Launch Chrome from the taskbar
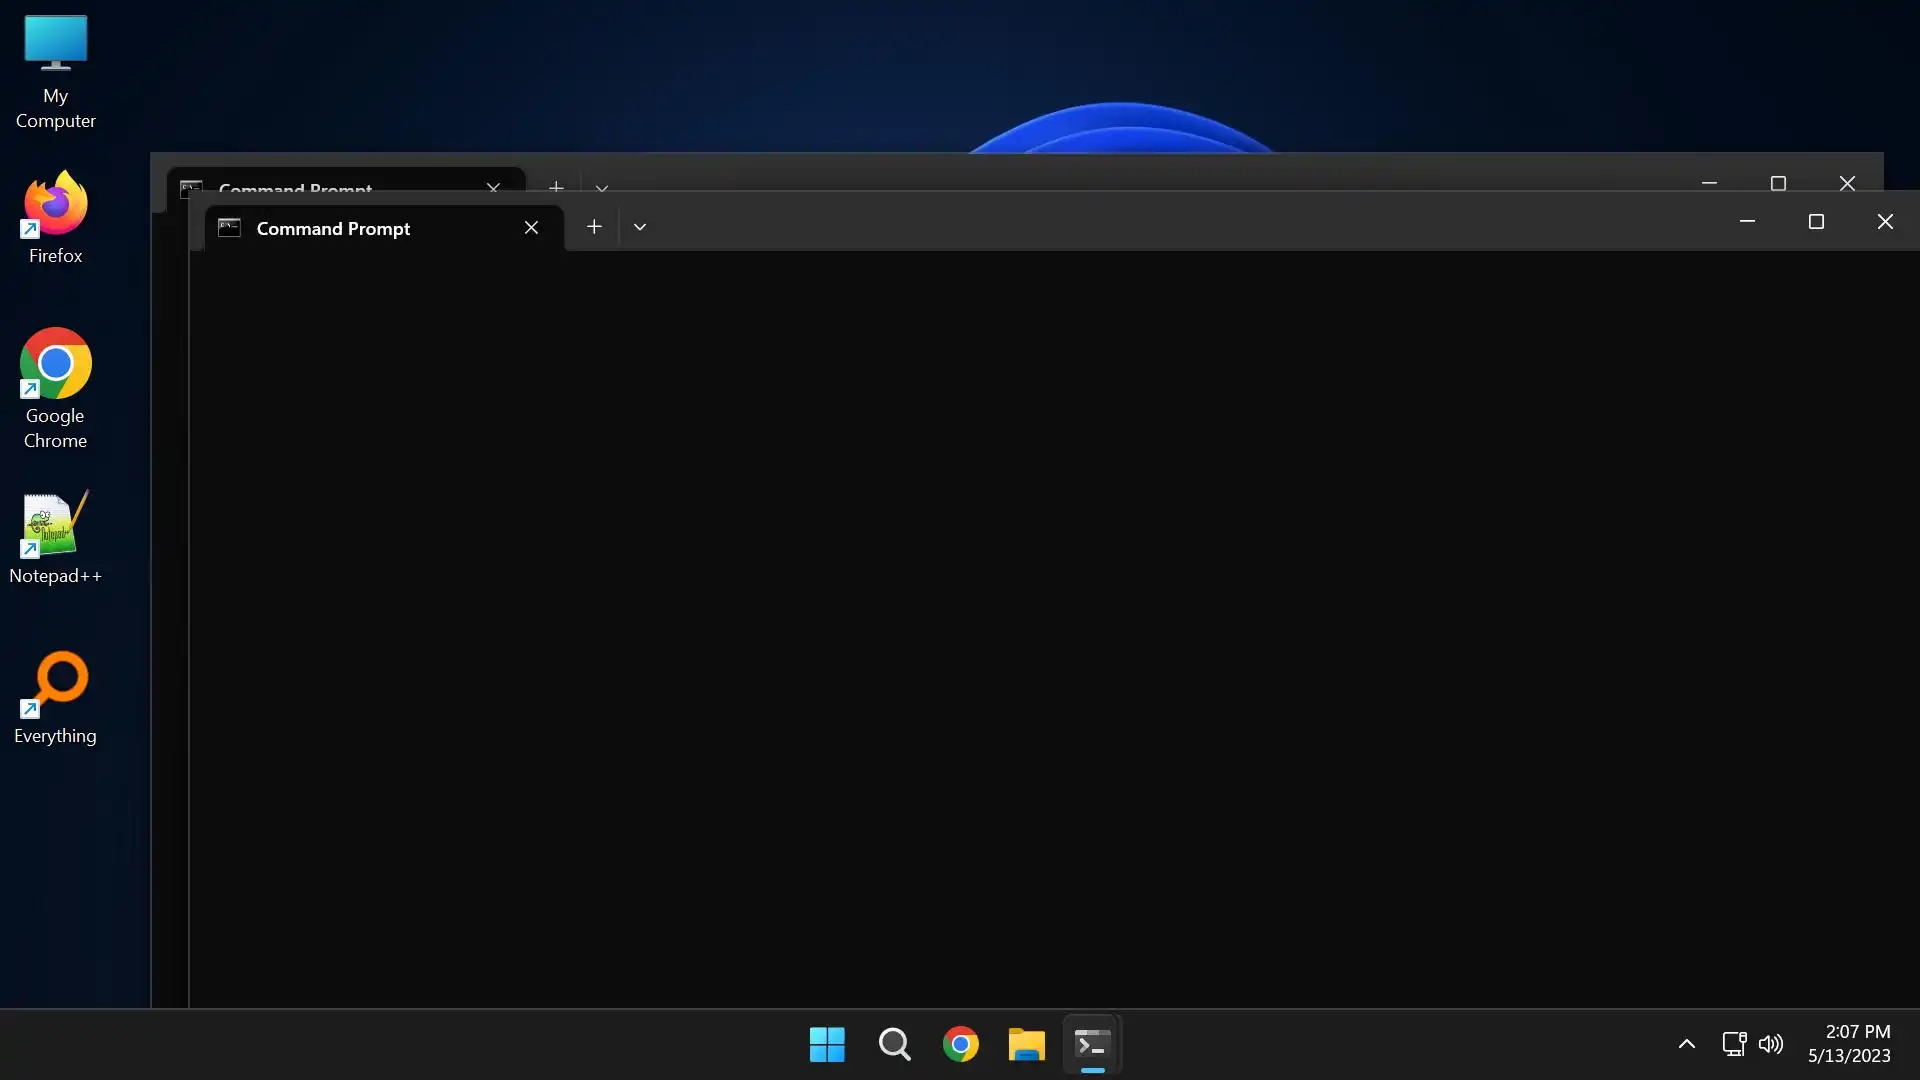1920x1080 pixels. 960,1044
